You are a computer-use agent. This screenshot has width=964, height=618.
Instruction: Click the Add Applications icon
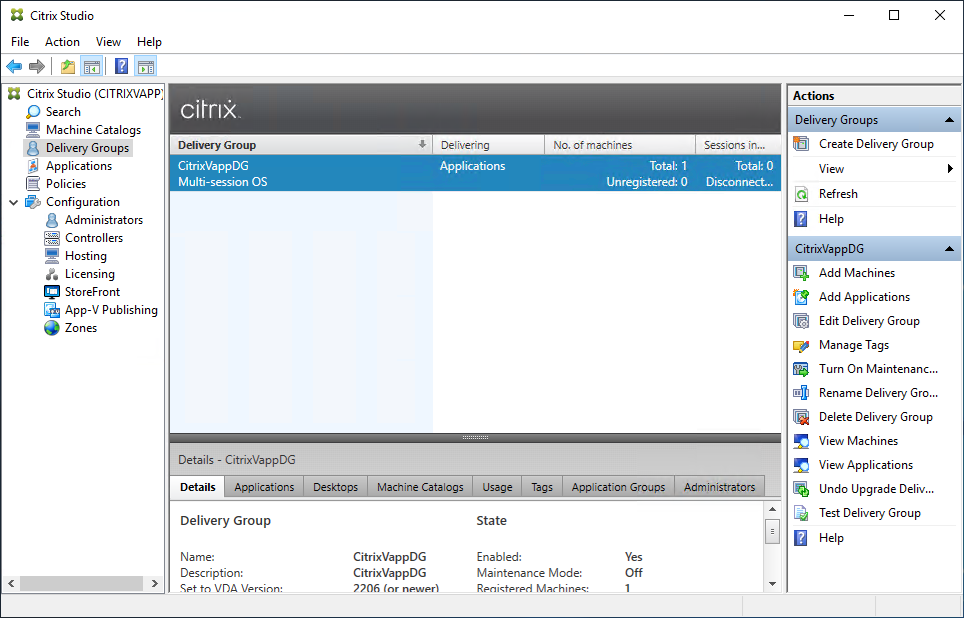pos(801,297)
